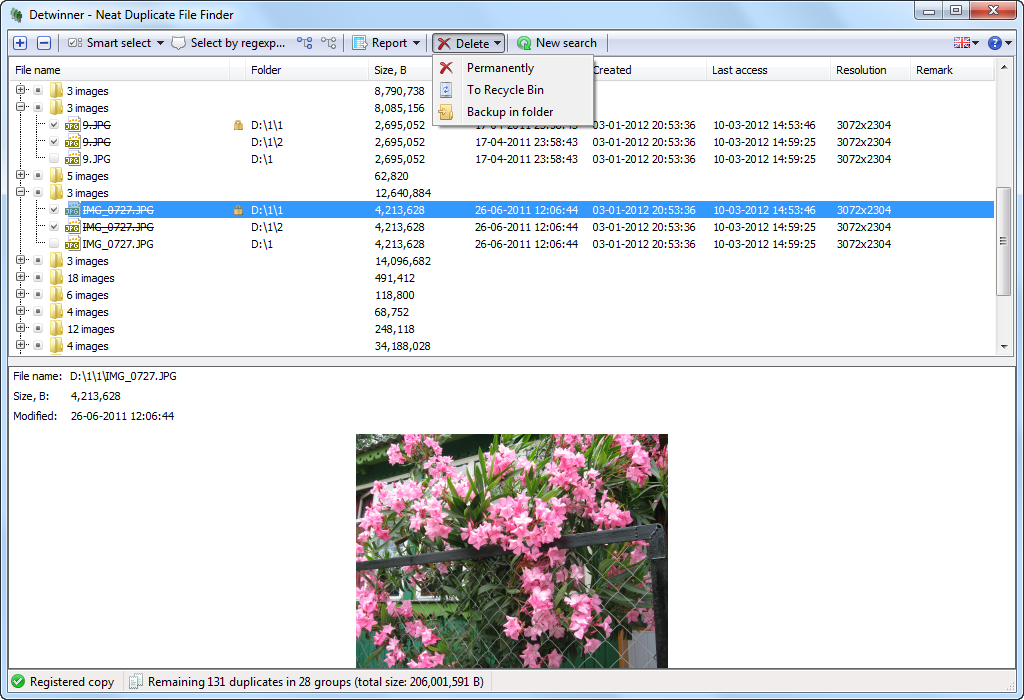
Task: Click the collapse all groups minus icon
Action: point(44,43)
